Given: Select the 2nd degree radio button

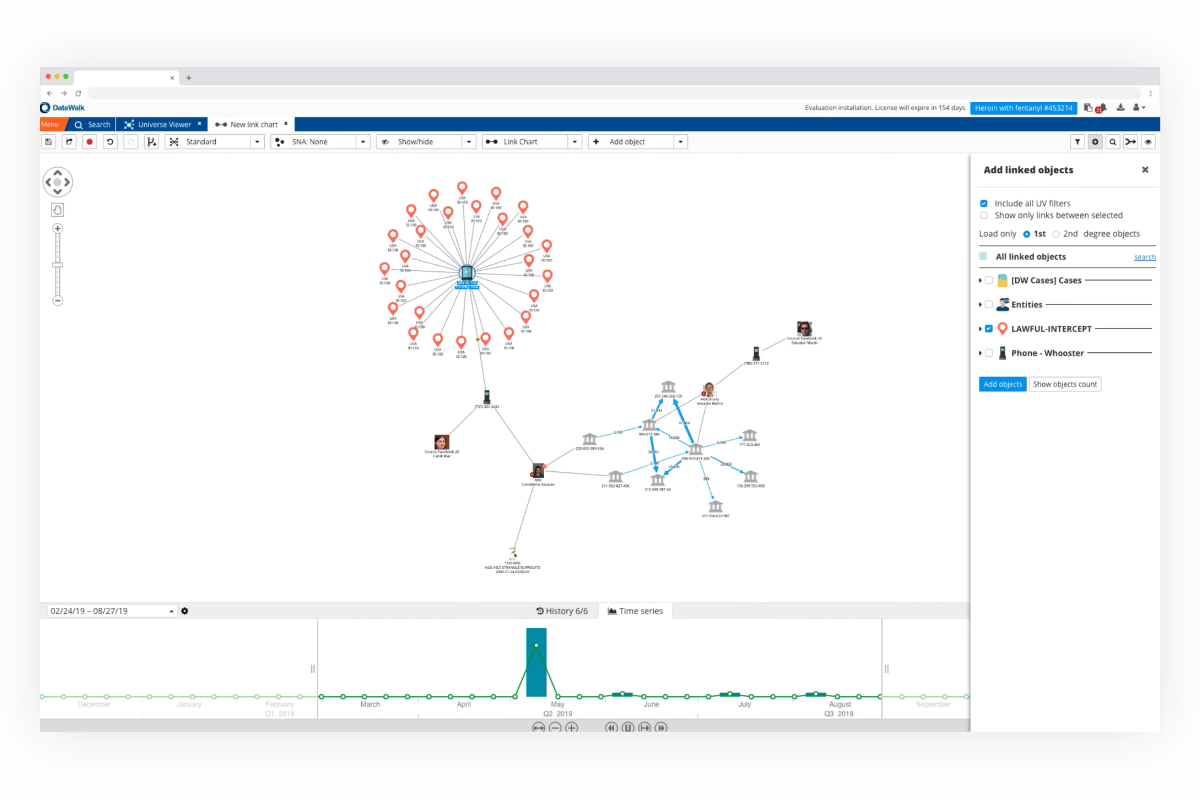Looking at the screenshot, I should (1056, 234).
